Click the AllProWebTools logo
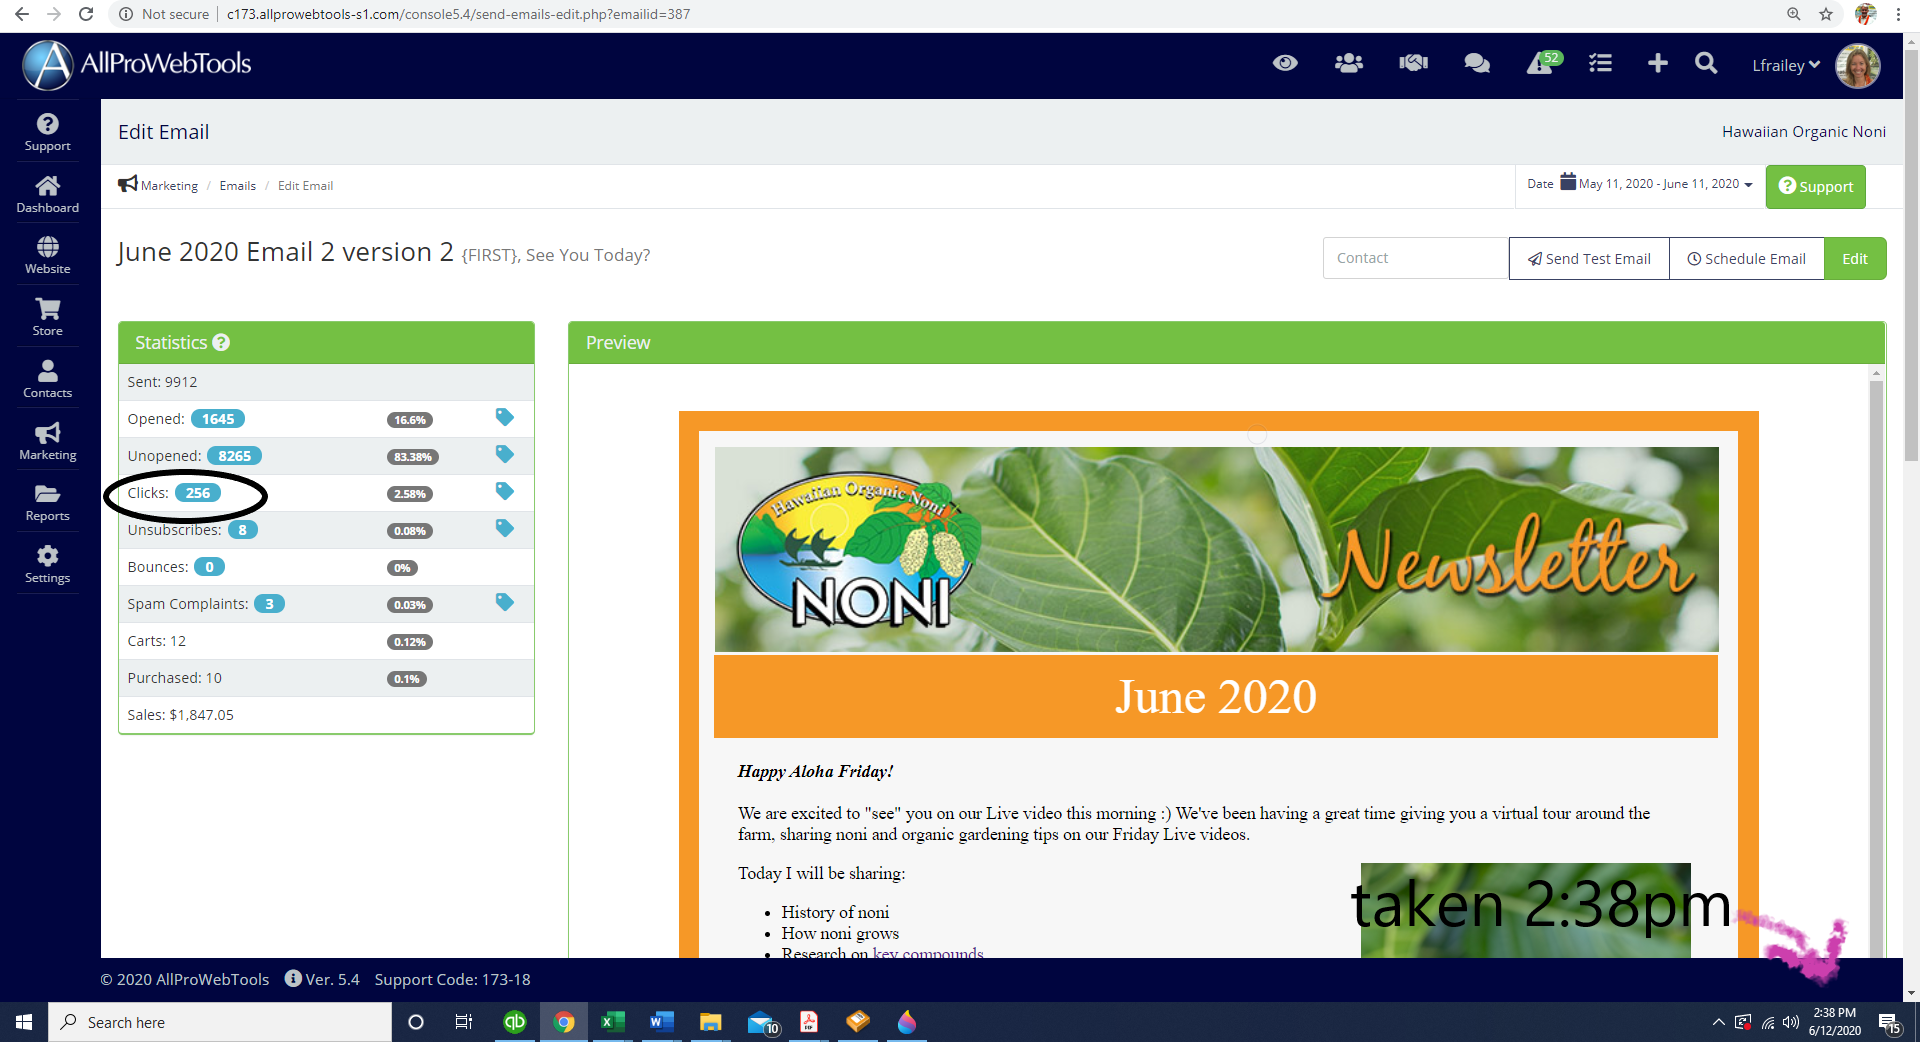Viewport: 1920px width, 1042px height. [137, 64]
